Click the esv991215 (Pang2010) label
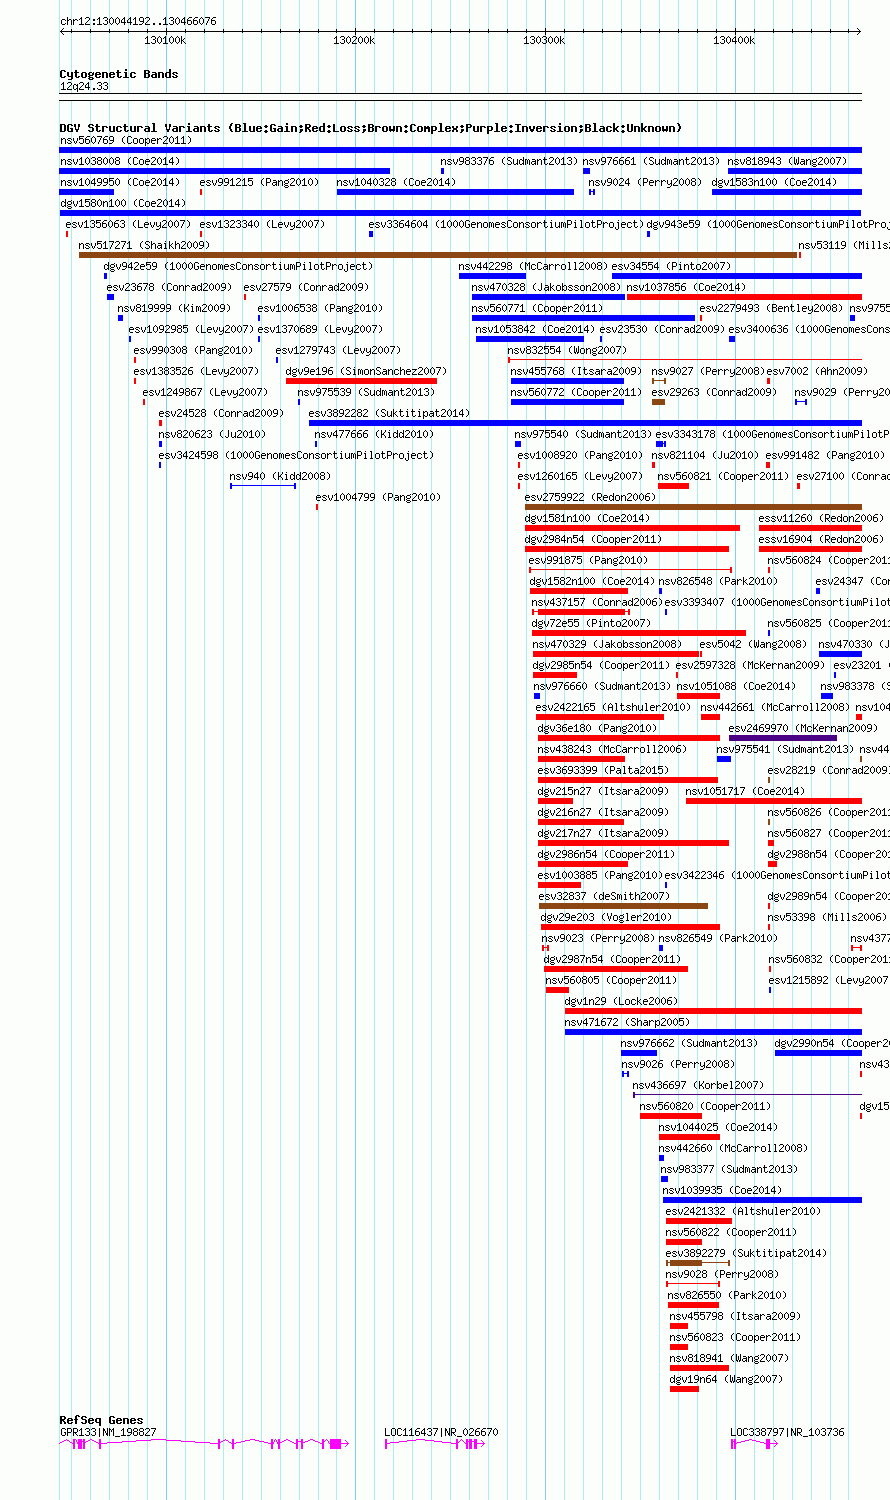This screenshot has width=890, height=1500. pos(260,182)
